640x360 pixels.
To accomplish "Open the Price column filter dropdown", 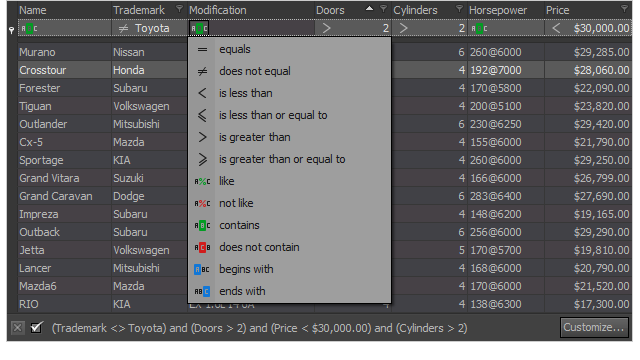I will tap(624, 8).
